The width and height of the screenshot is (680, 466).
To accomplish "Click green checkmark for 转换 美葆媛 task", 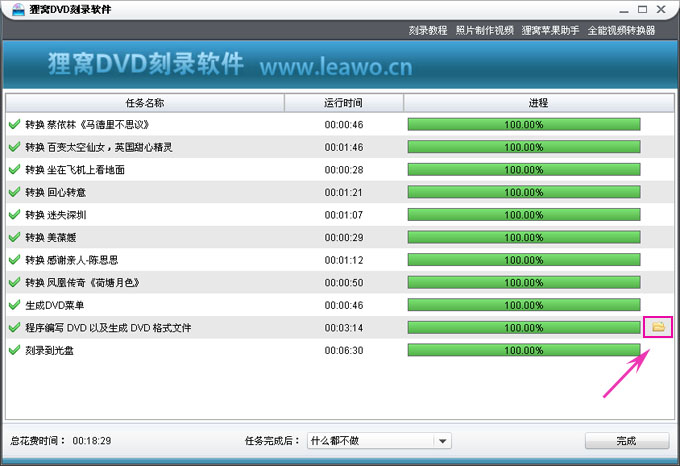I will [14, 237].
